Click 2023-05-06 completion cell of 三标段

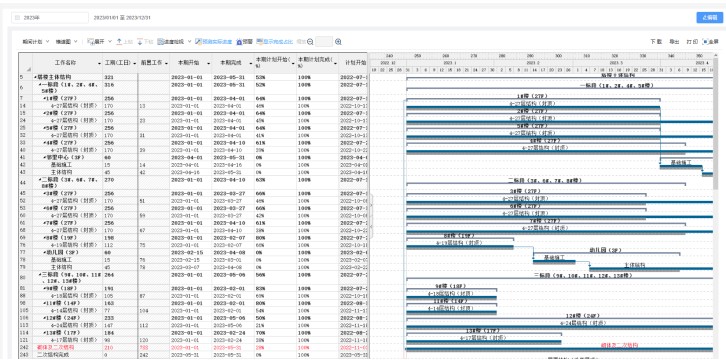[x=232, y=278]
